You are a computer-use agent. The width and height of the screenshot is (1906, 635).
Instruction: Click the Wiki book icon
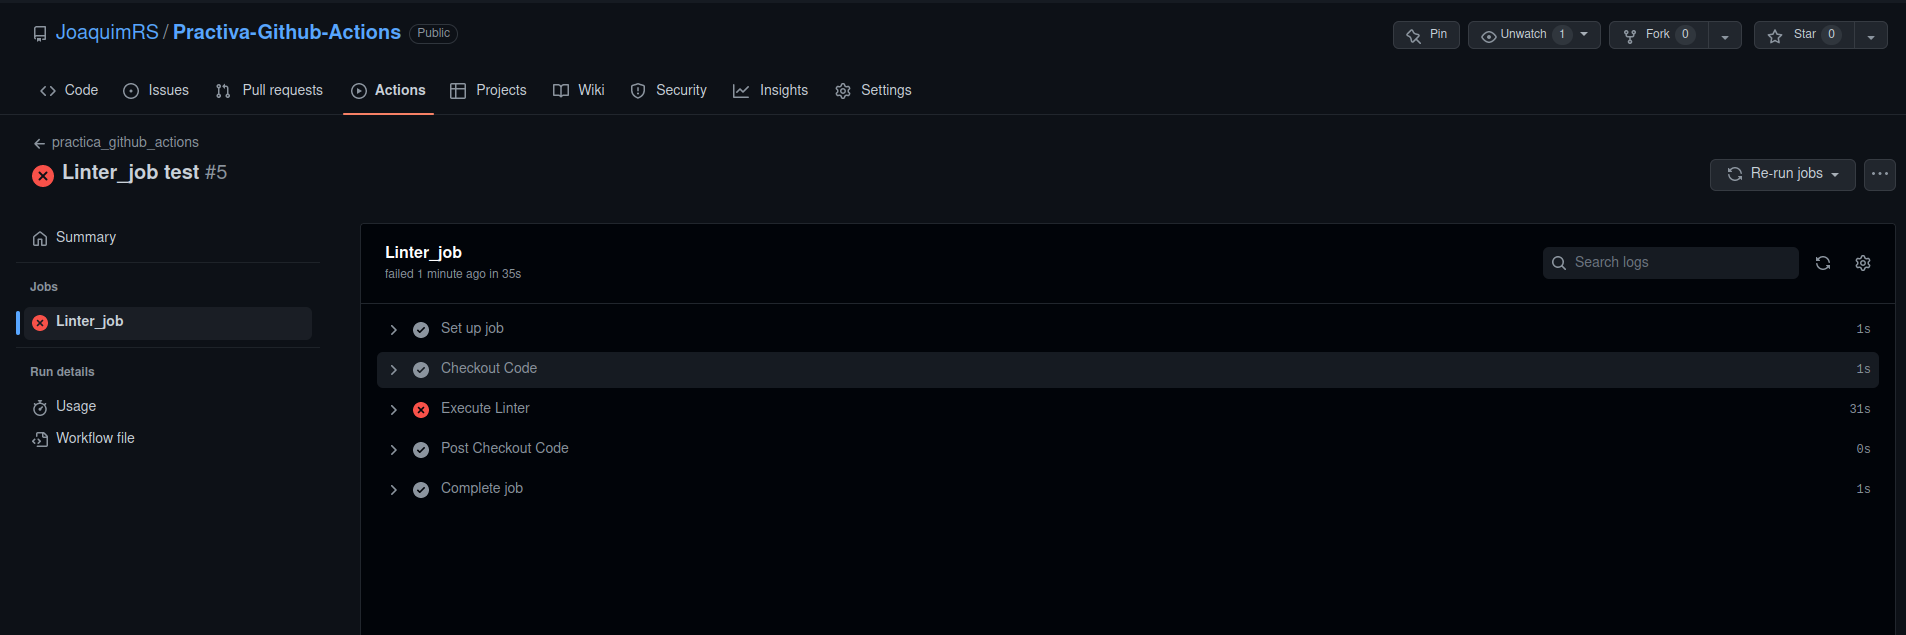[561, 91]
